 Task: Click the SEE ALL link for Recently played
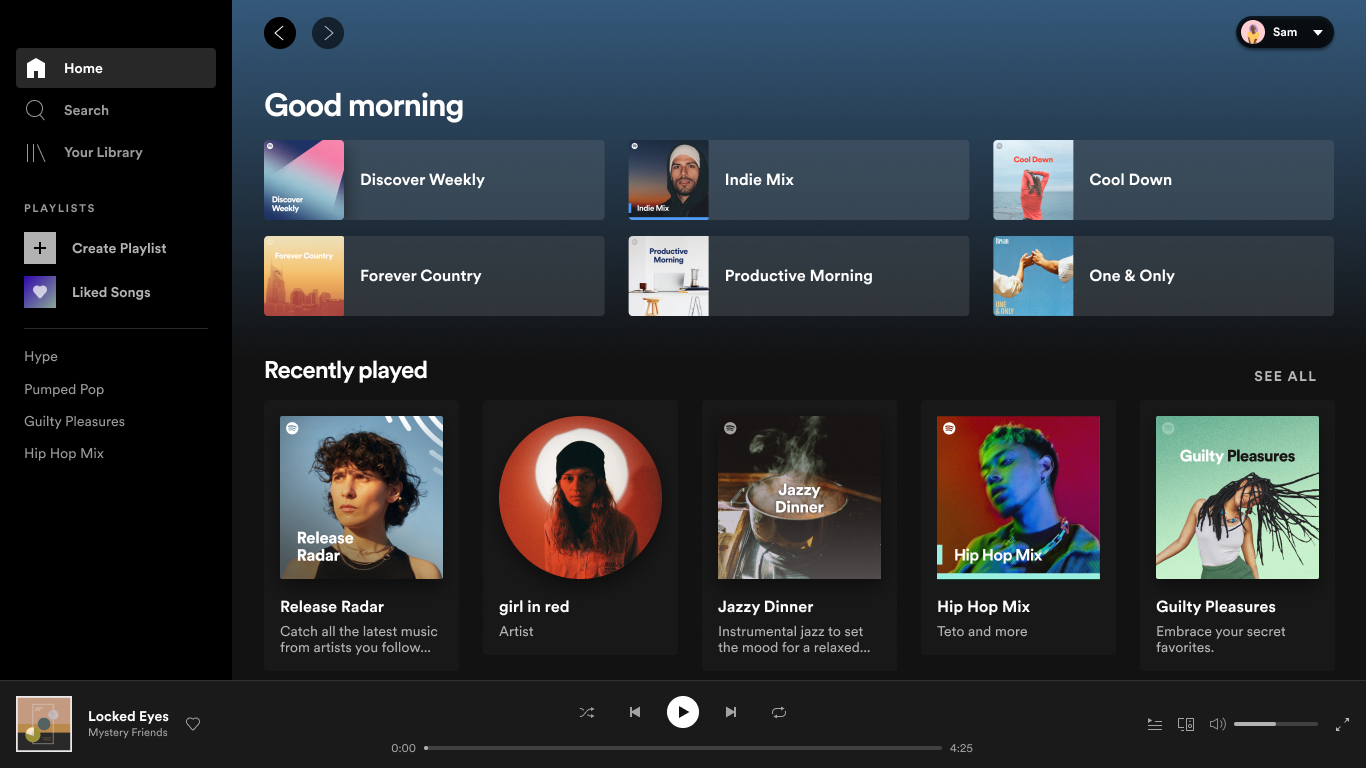pyautogui.click(x=1286, y=376)
